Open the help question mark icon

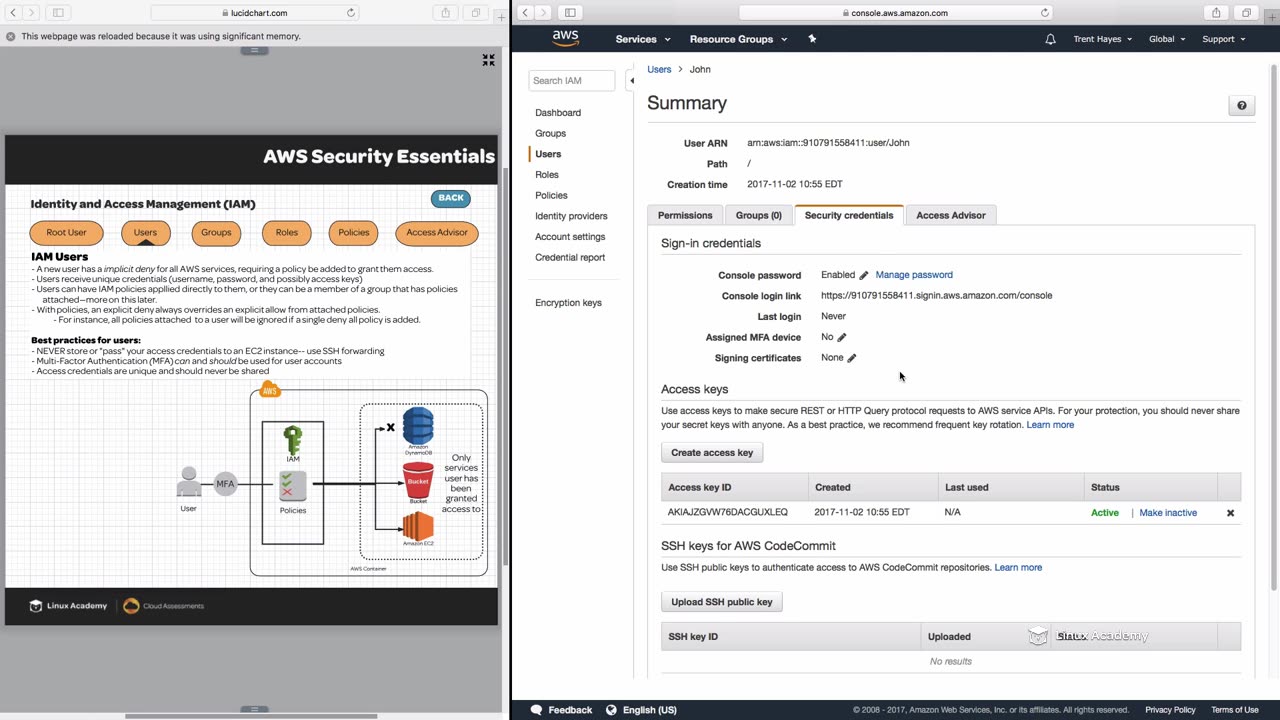click(1241, 106)
